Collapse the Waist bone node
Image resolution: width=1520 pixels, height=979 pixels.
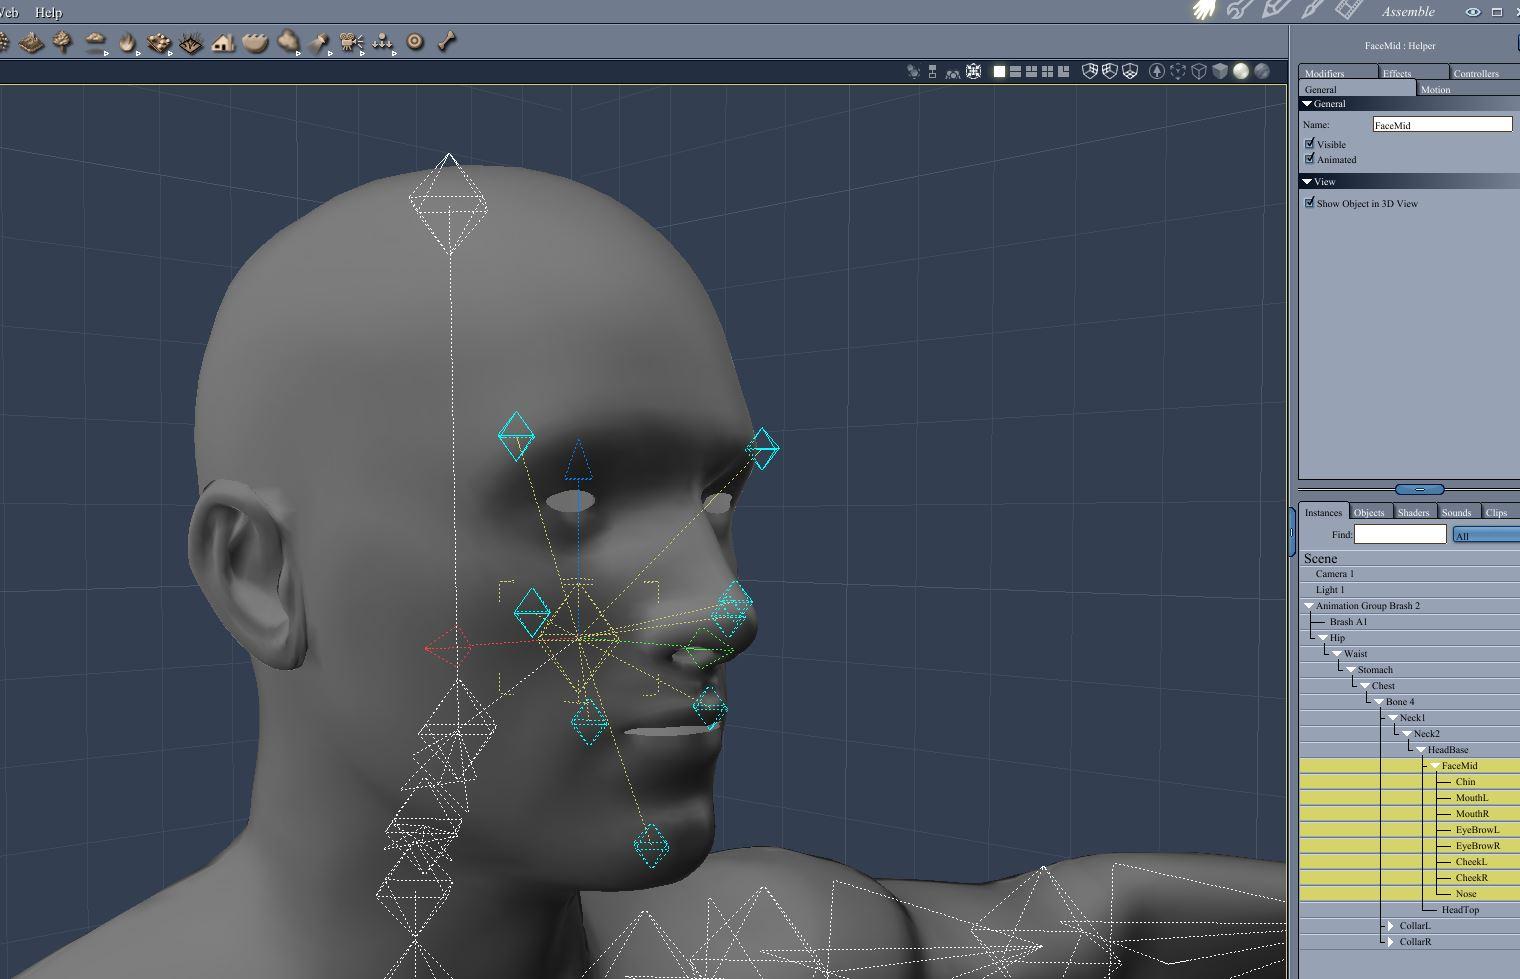click(1337, 654)
